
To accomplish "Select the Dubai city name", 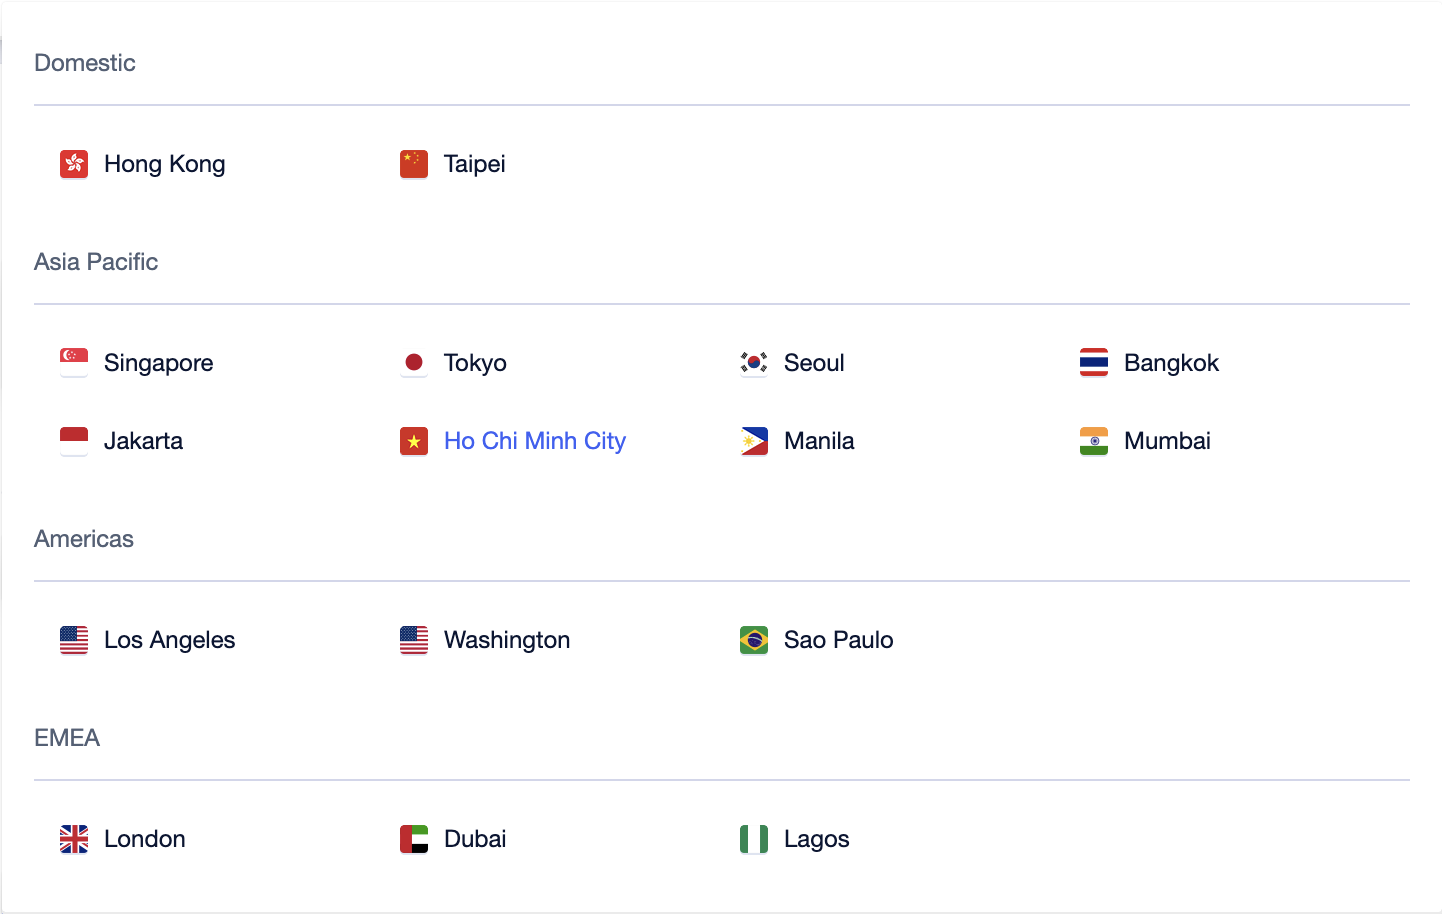I will point(475,839).
